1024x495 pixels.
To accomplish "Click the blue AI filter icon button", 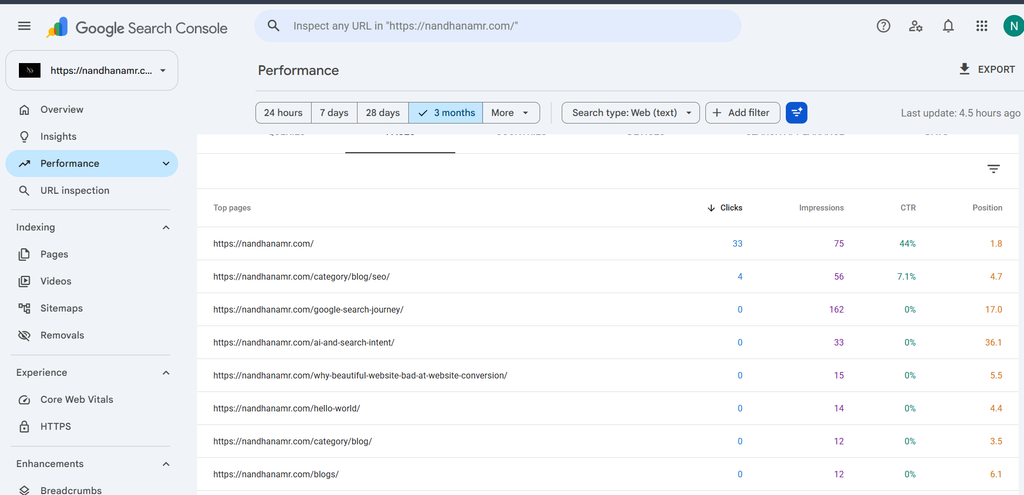I will [797, 113].
